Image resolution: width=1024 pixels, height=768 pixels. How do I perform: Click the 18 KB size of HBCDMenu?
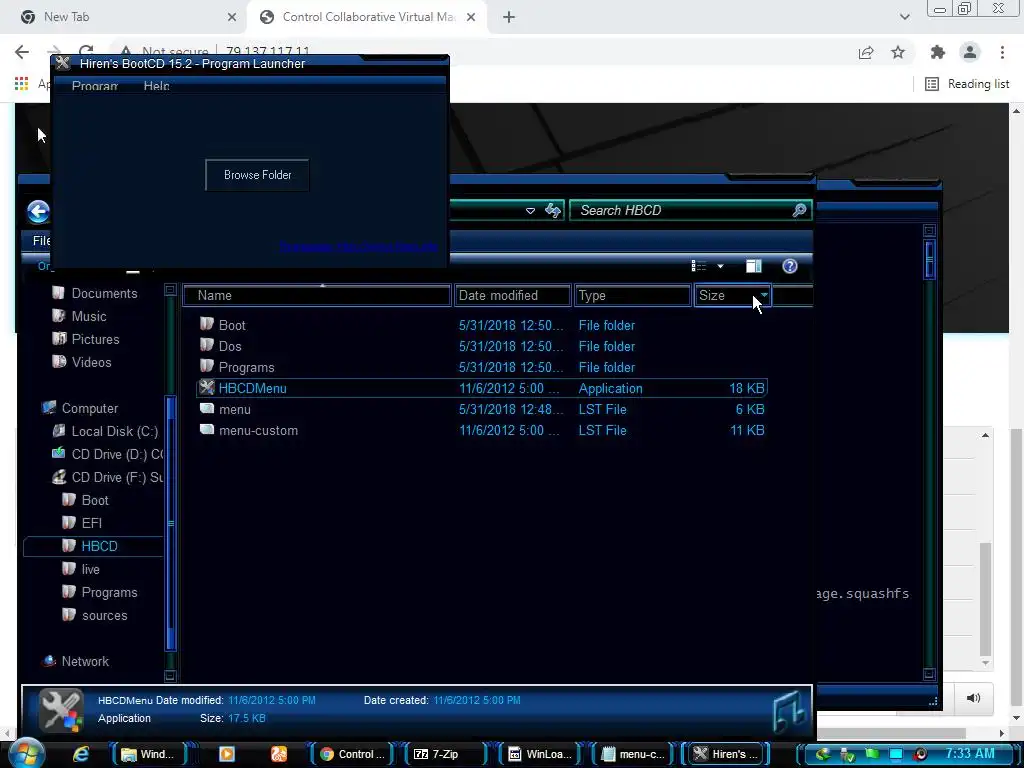pos(746,388)
